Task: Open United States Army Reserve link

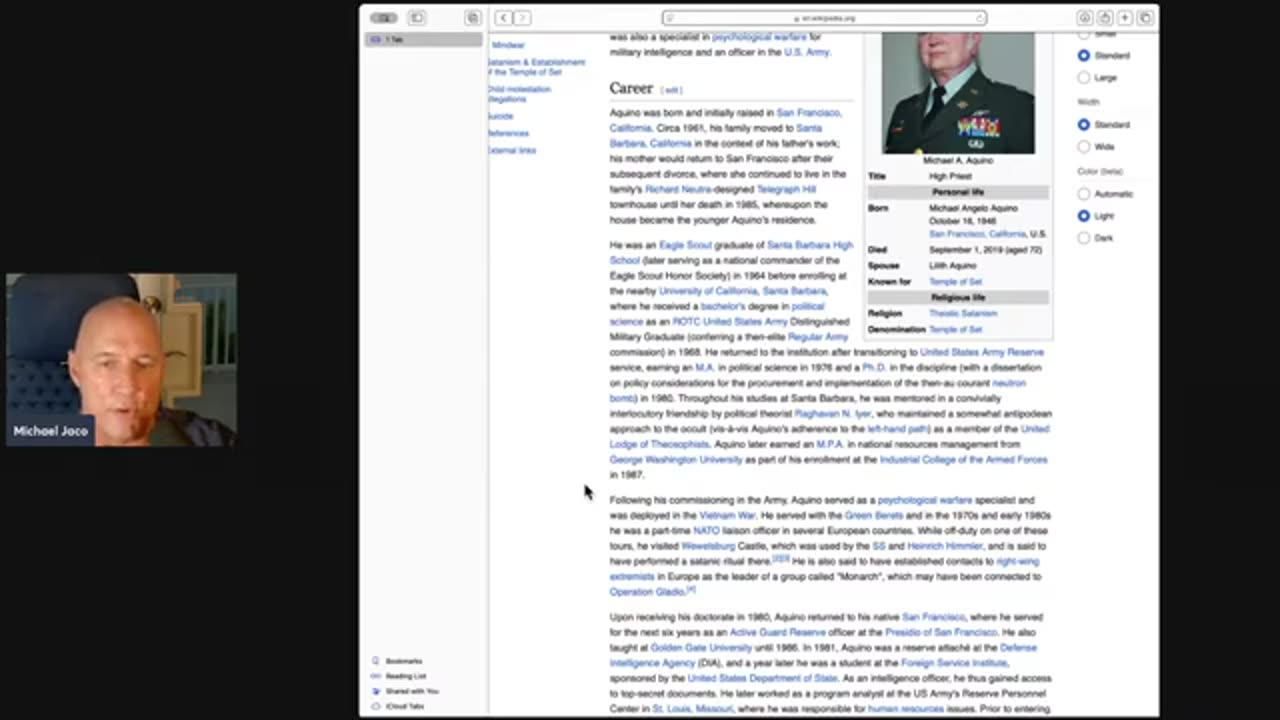Action: [981, 352]
